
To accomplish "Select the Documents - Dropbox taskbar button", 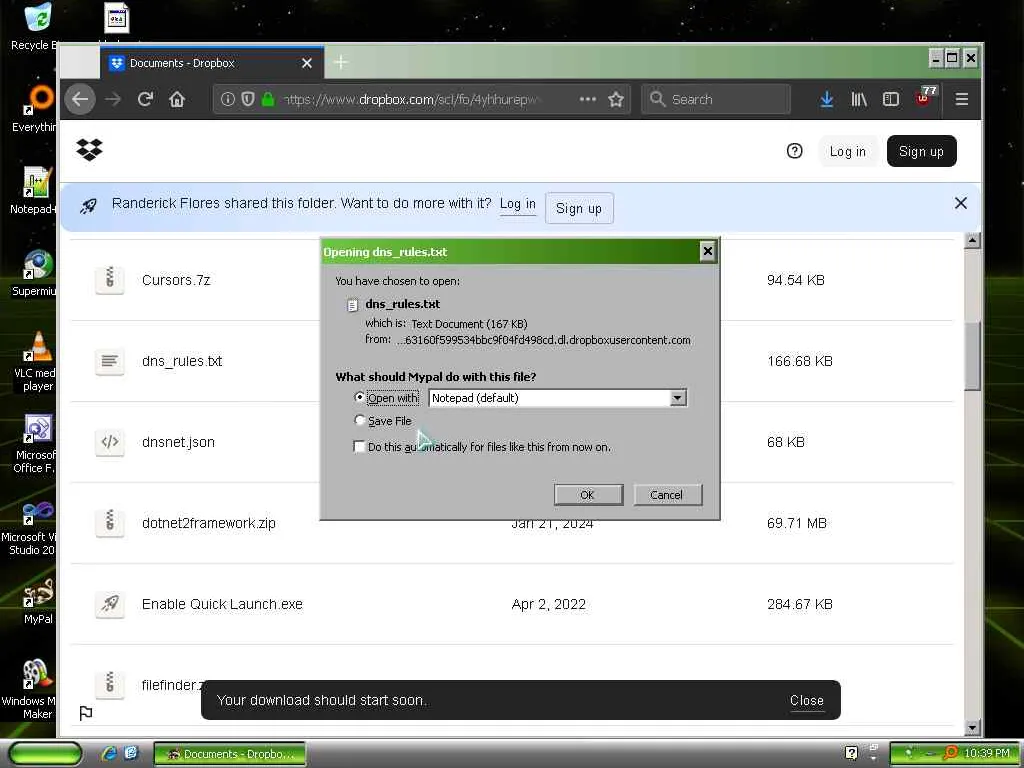I will click(229, 754).
